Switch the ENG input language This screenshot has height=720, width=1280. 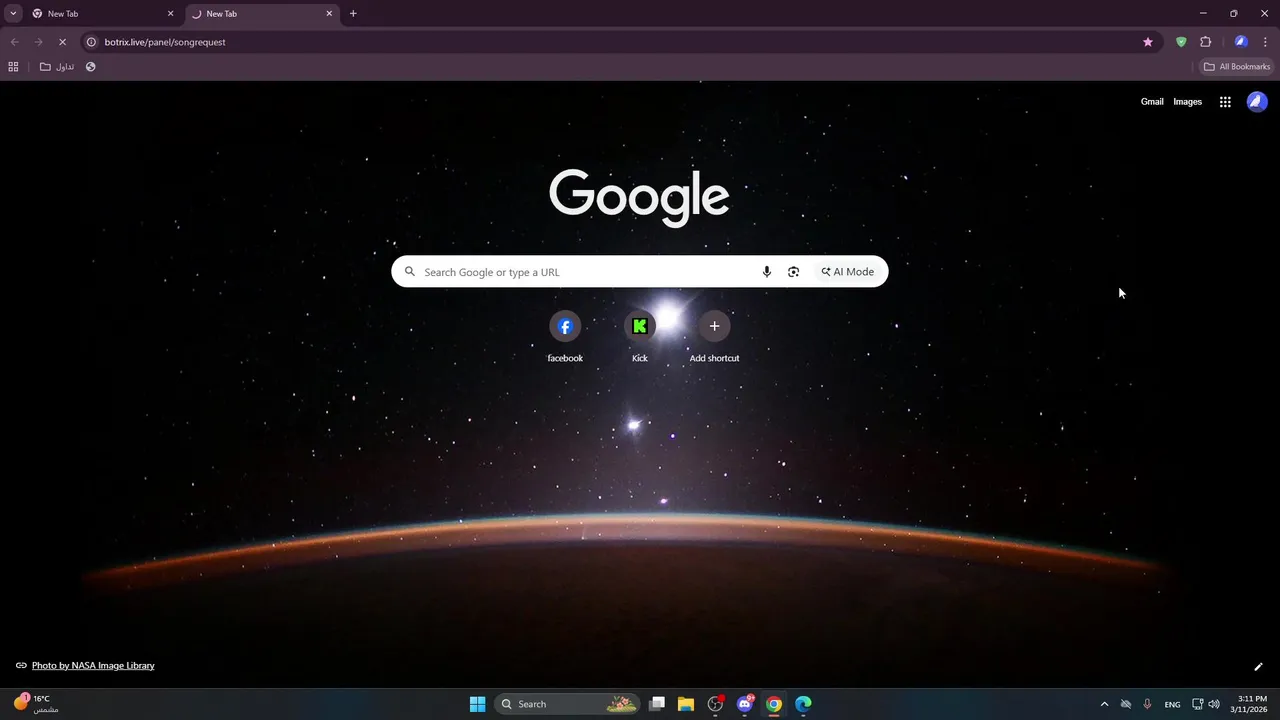click(1172, 704)
